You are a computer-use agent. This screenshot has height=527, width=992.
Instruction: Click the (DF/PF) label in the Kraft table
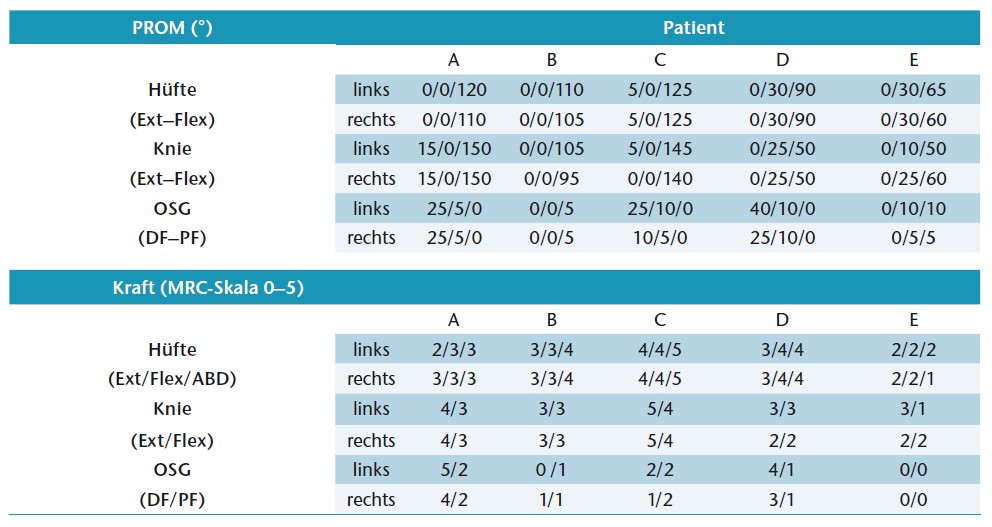pyautogui.click(x=172, y=499)
